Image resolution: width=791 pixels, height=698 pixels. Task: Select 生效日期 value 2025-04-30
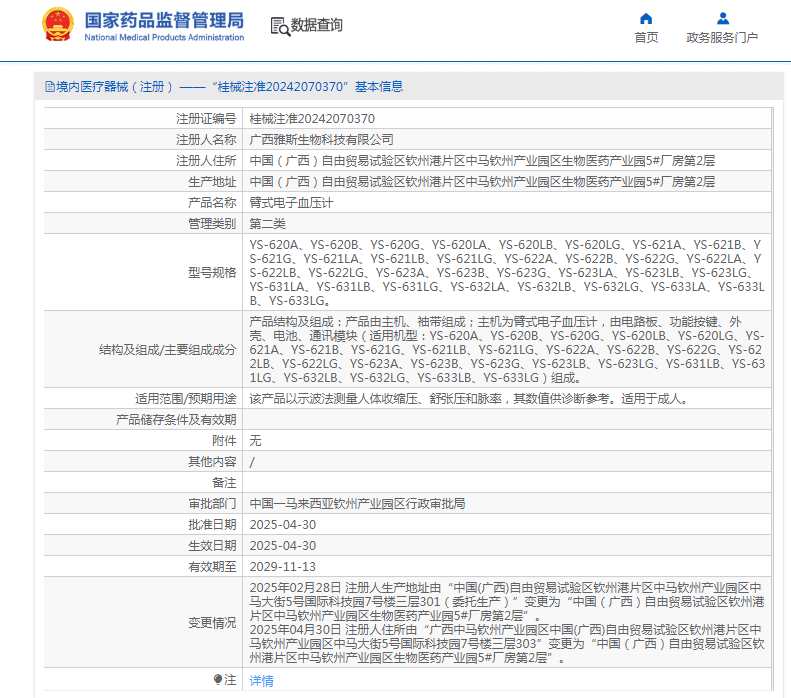point(282,546)
